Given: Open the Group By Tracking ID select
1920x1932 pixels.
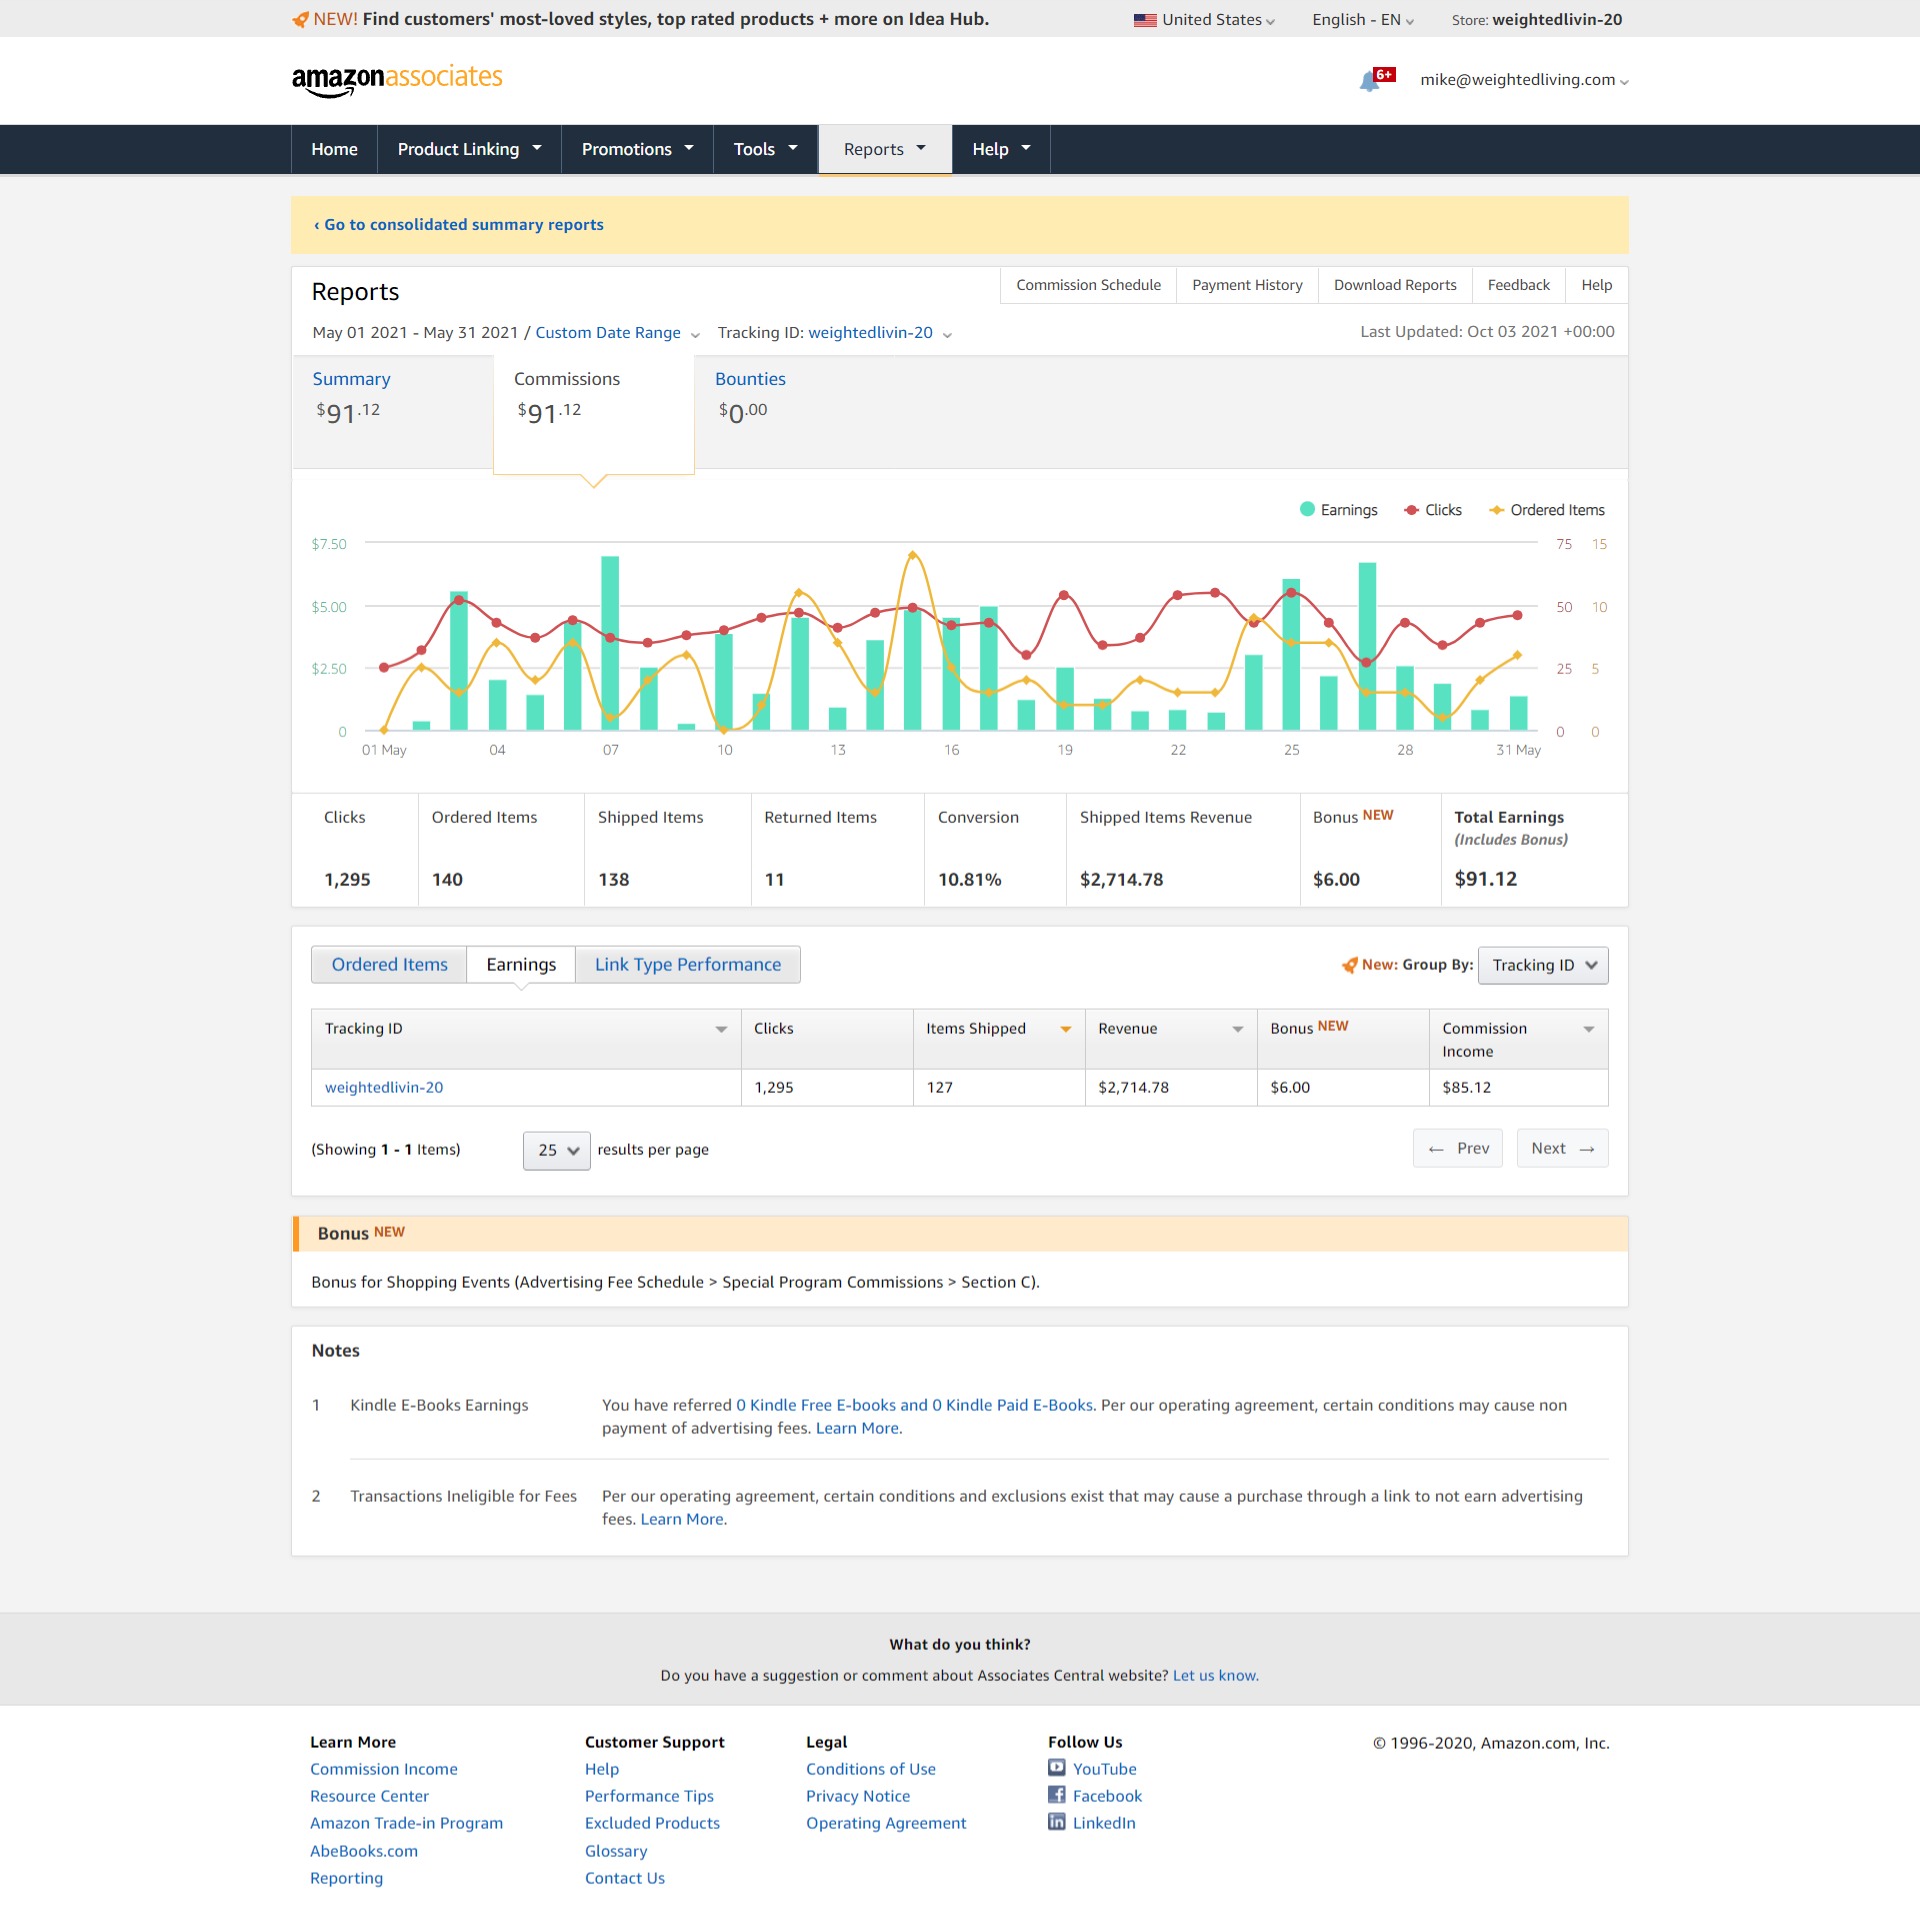Looking at the screenshot, I should (x=1543, y=965).
